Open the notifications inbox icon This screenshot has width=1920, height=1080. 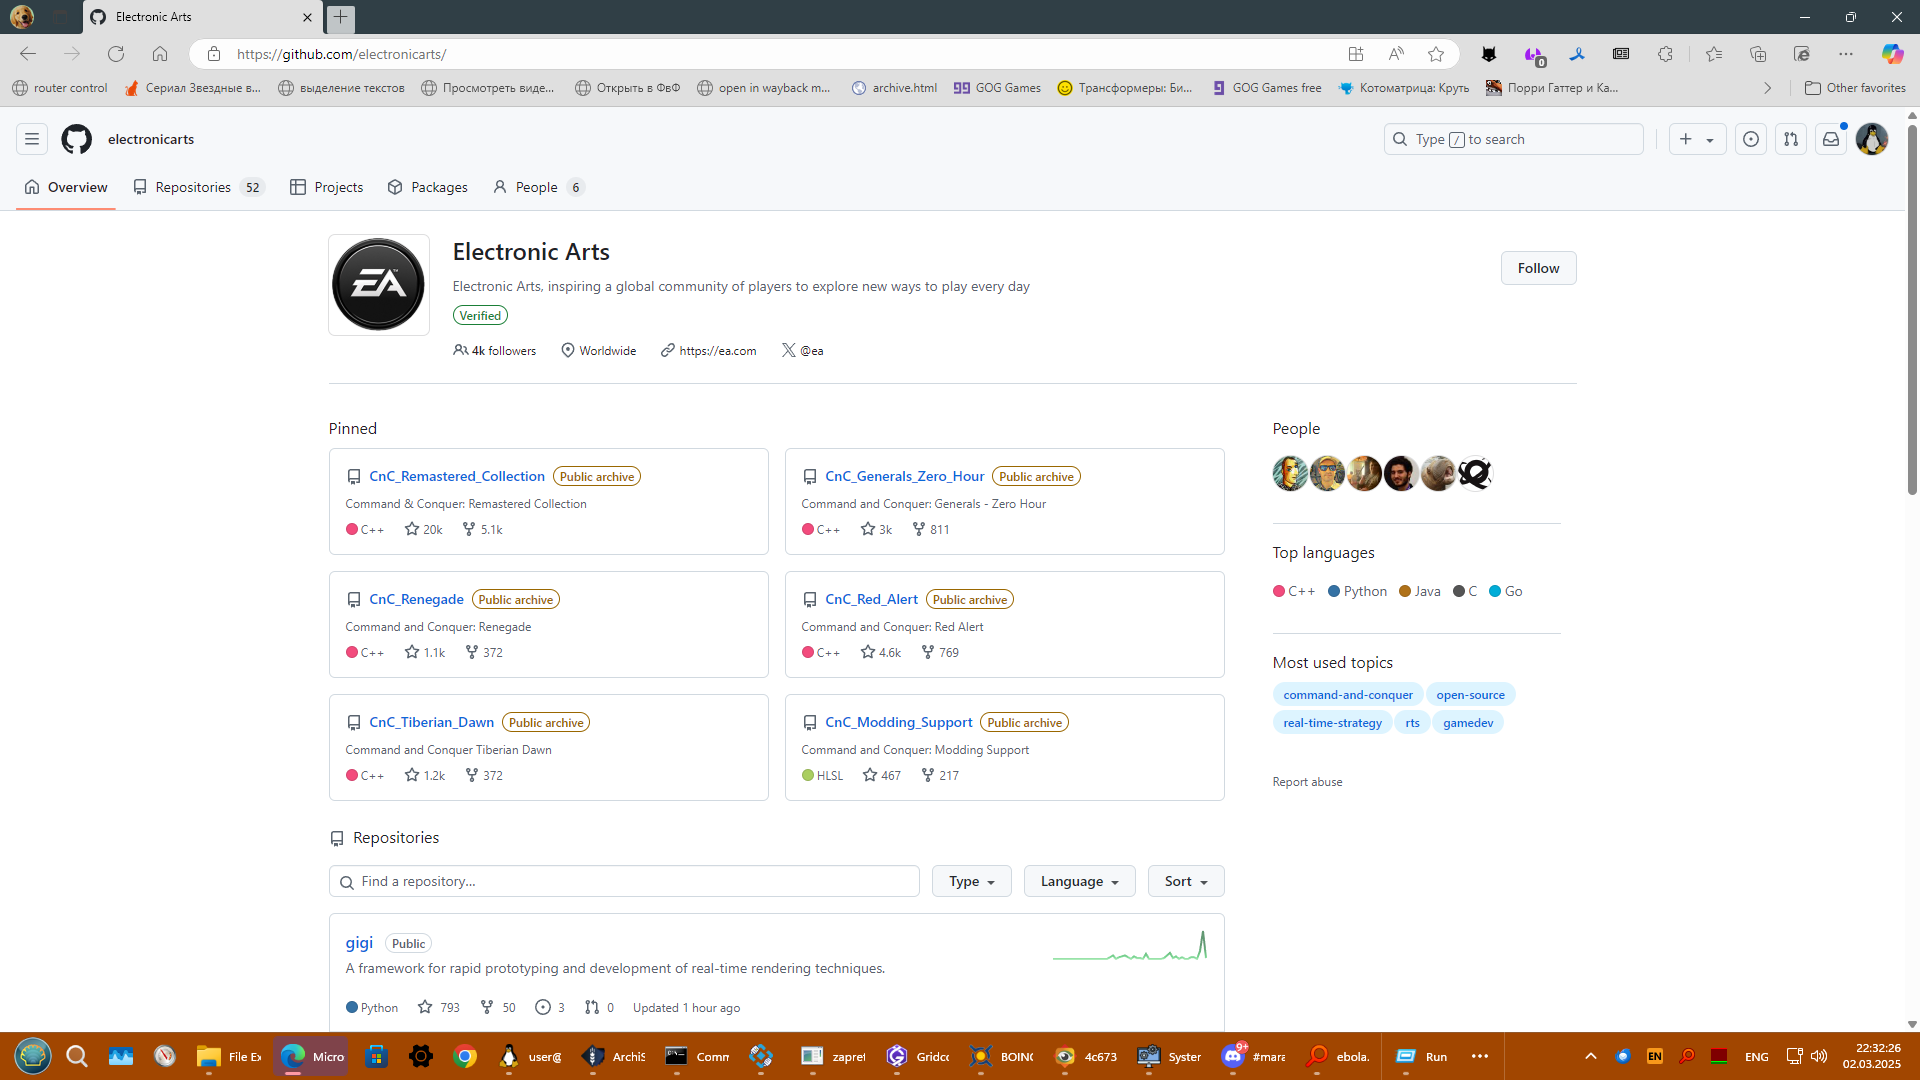pyautogui.click(x=1831, y=139)
